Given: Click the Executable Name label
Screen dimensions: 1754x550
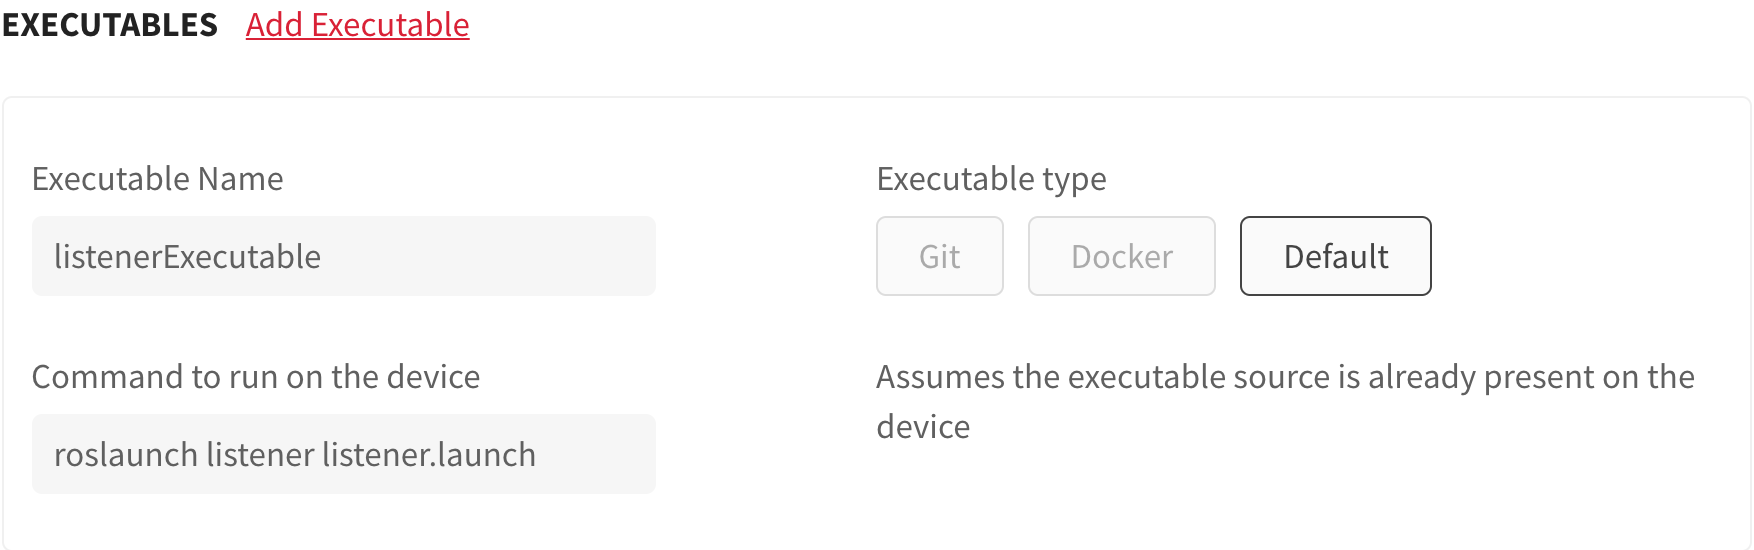Looking at the screenshot, I should 157,179.
